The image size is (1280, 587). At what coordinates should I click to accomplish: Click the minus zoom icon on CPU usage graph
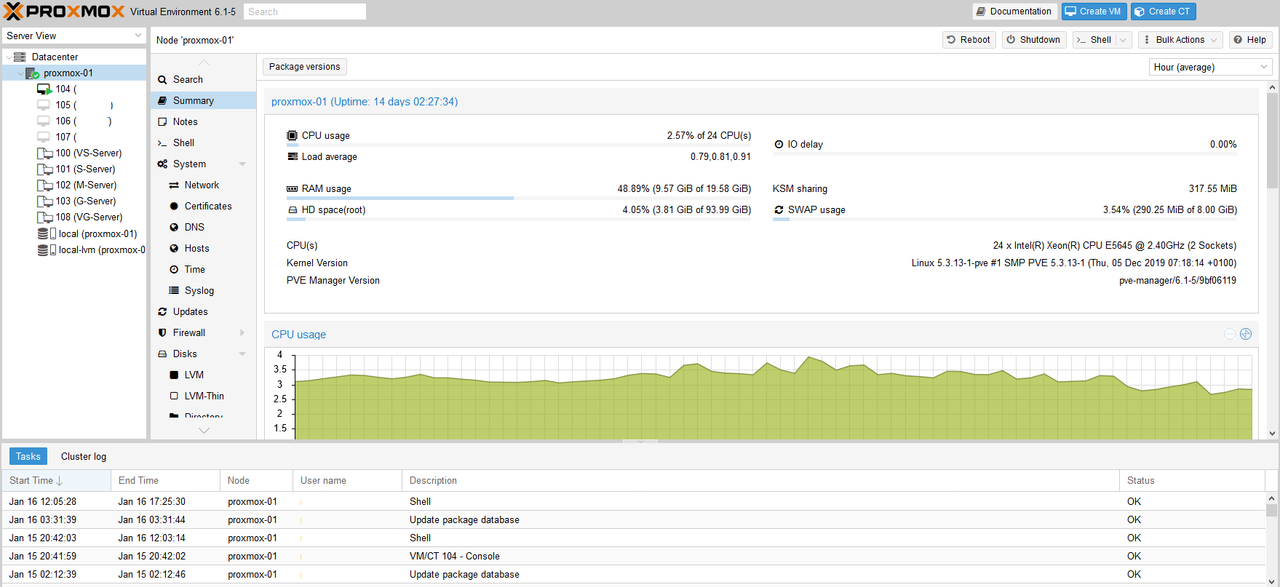pos(1230,334)
